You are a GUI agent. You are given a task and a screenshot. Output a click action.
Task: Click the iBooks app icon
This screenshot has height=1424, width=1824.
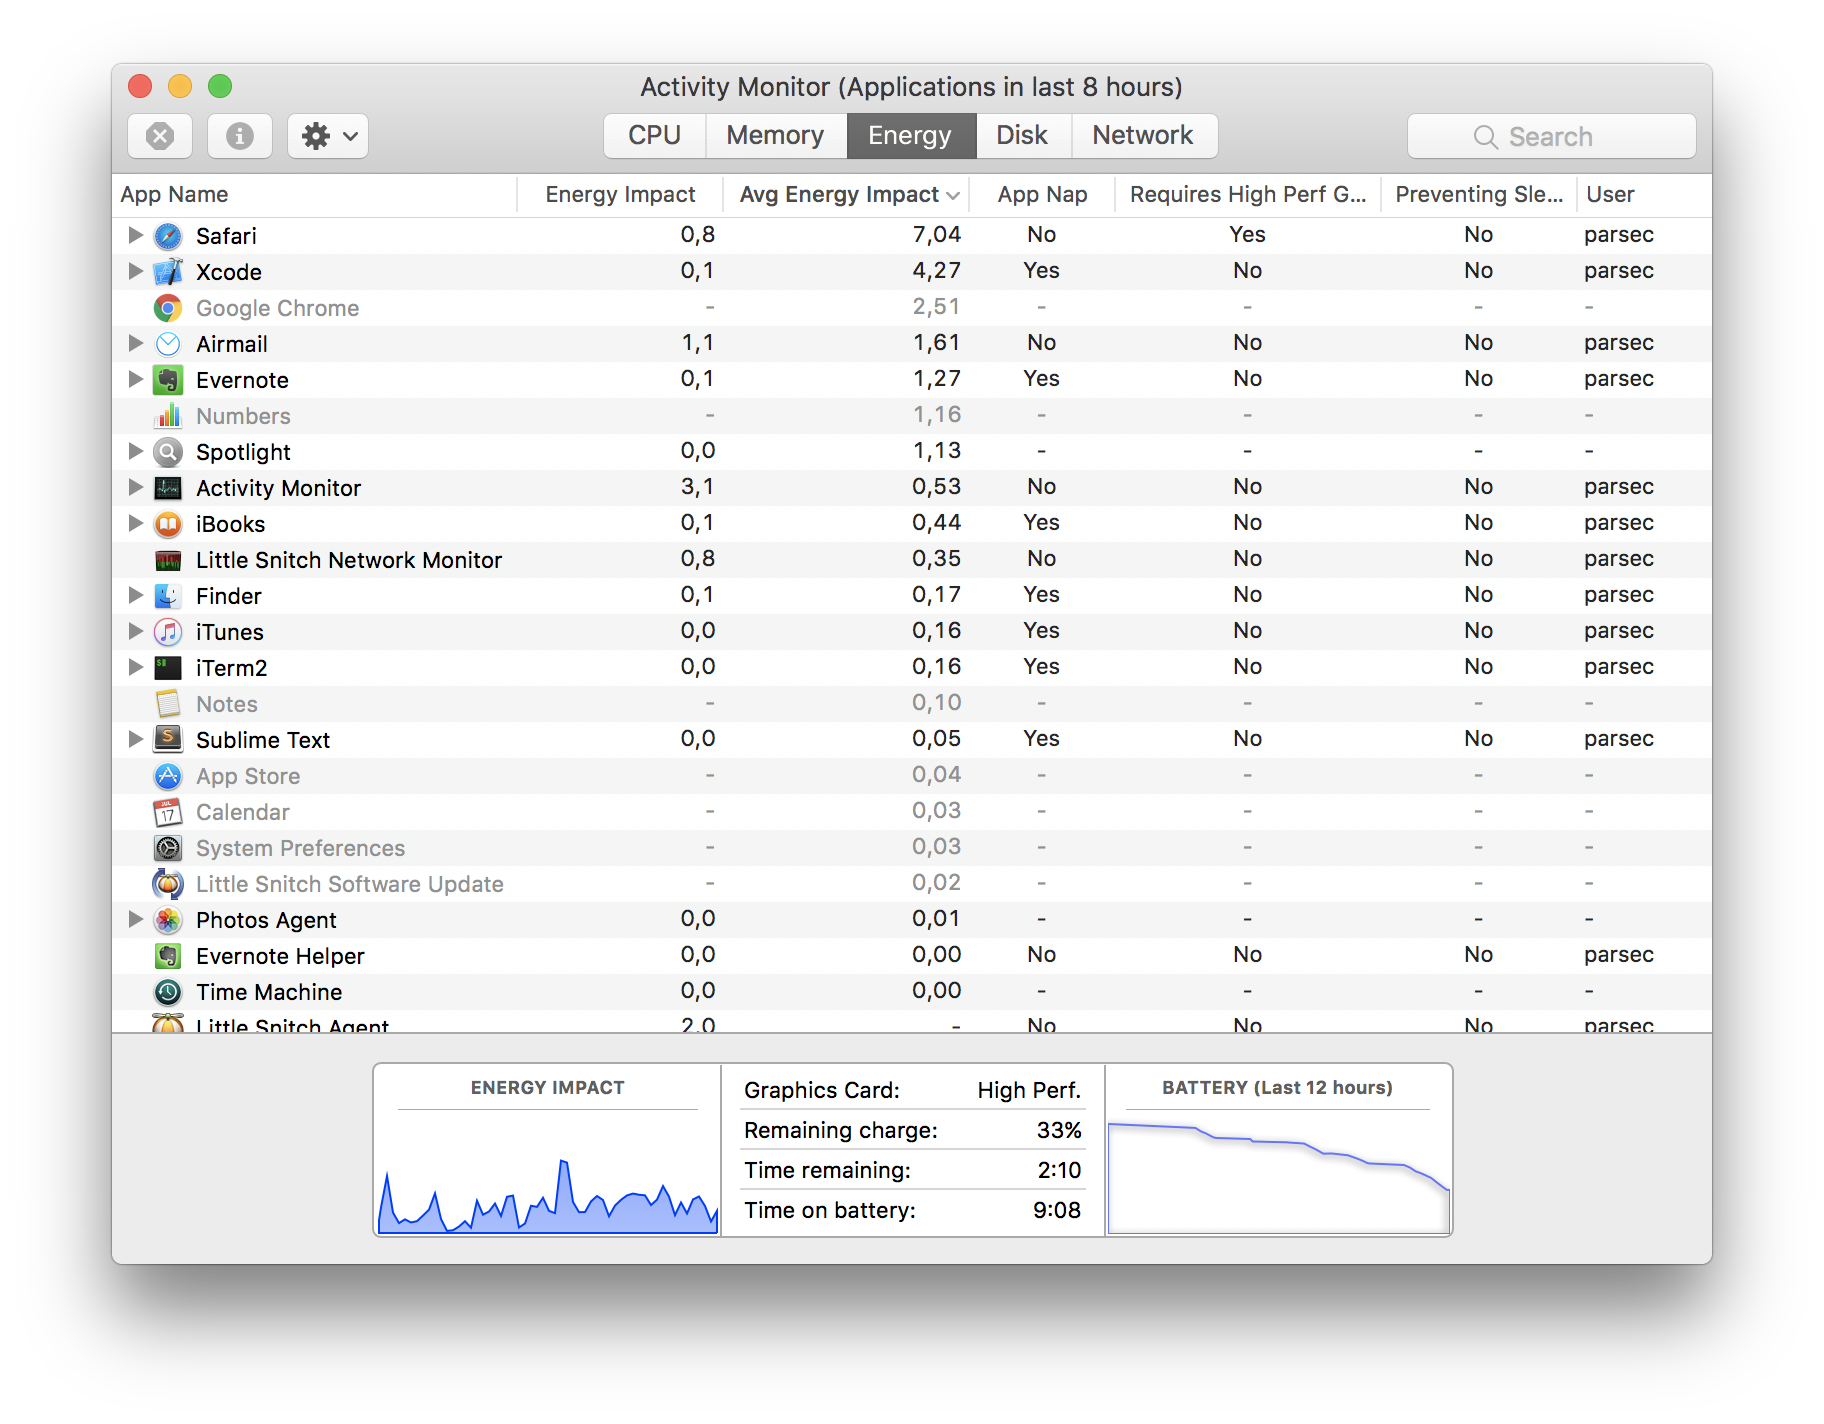168,524
